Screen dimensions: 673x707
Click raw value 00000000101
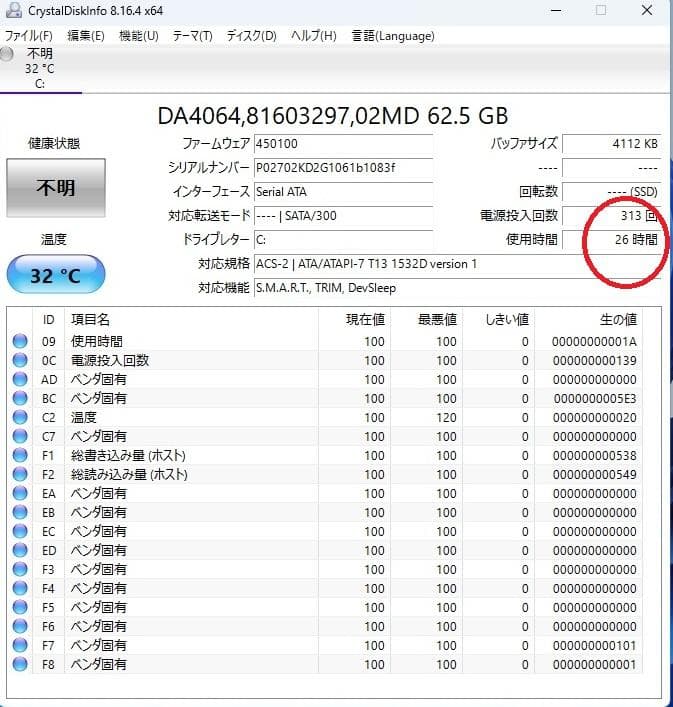pos(595,646)
